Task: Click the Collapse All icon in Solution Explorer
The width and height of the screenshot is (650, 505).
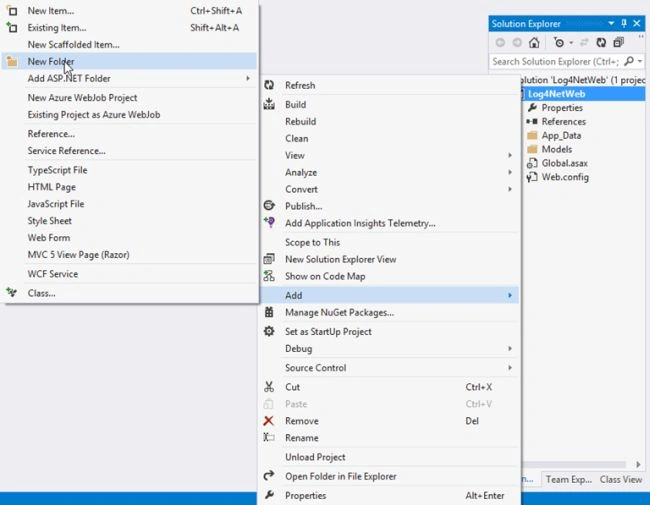Action: 618,42
